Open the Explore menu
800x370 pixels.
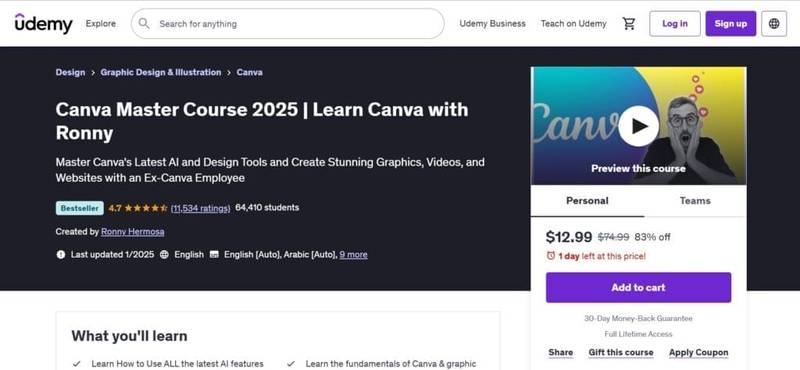coord(101,23)
